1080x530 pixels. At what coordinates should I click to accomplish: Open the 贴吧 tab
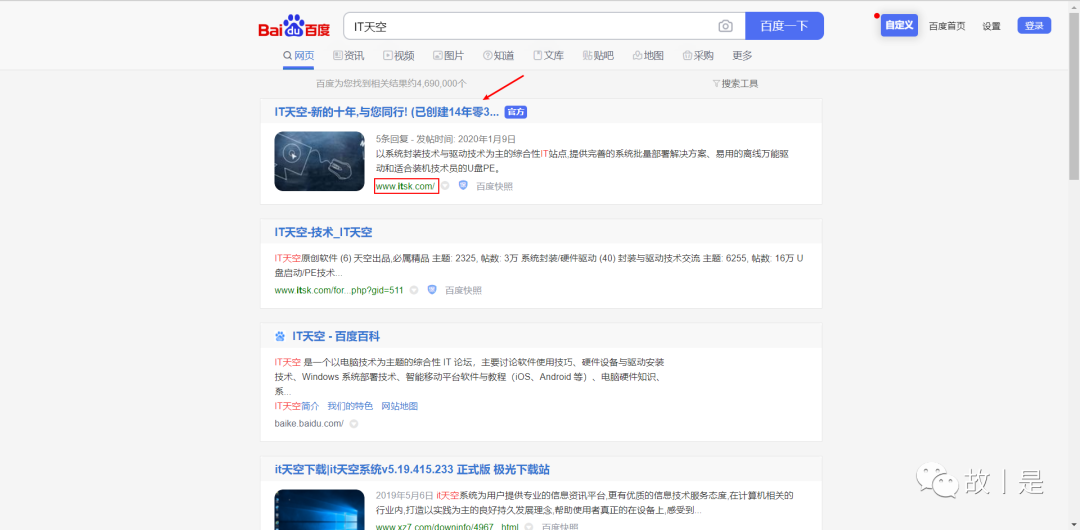599,56
